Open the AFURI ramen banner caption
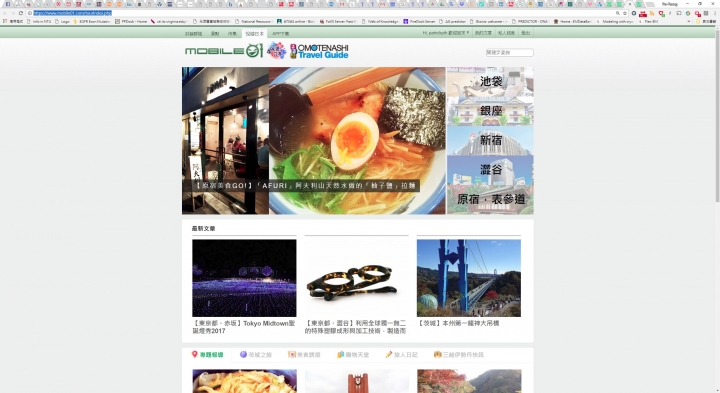Viewport: 720px width, 393px height. (x=305, y=185)
